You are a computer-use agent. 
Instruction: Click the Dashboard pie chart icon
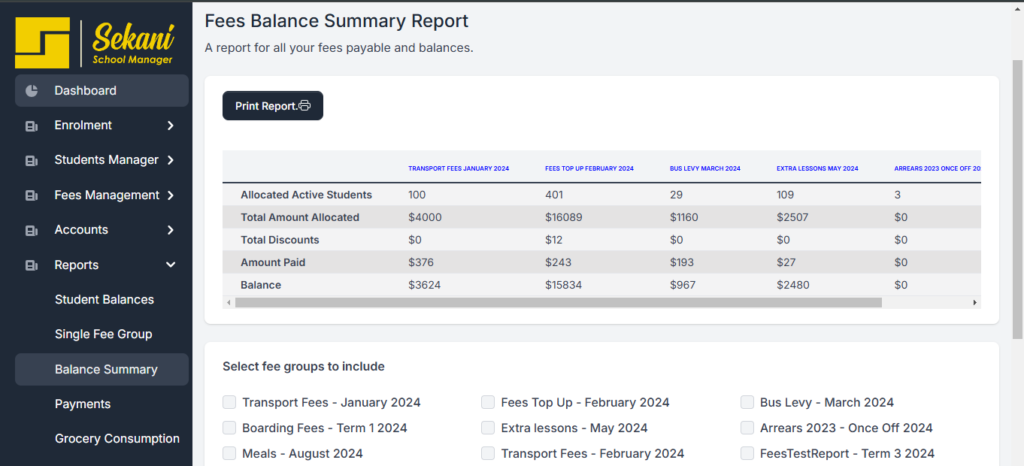(32, 91)
